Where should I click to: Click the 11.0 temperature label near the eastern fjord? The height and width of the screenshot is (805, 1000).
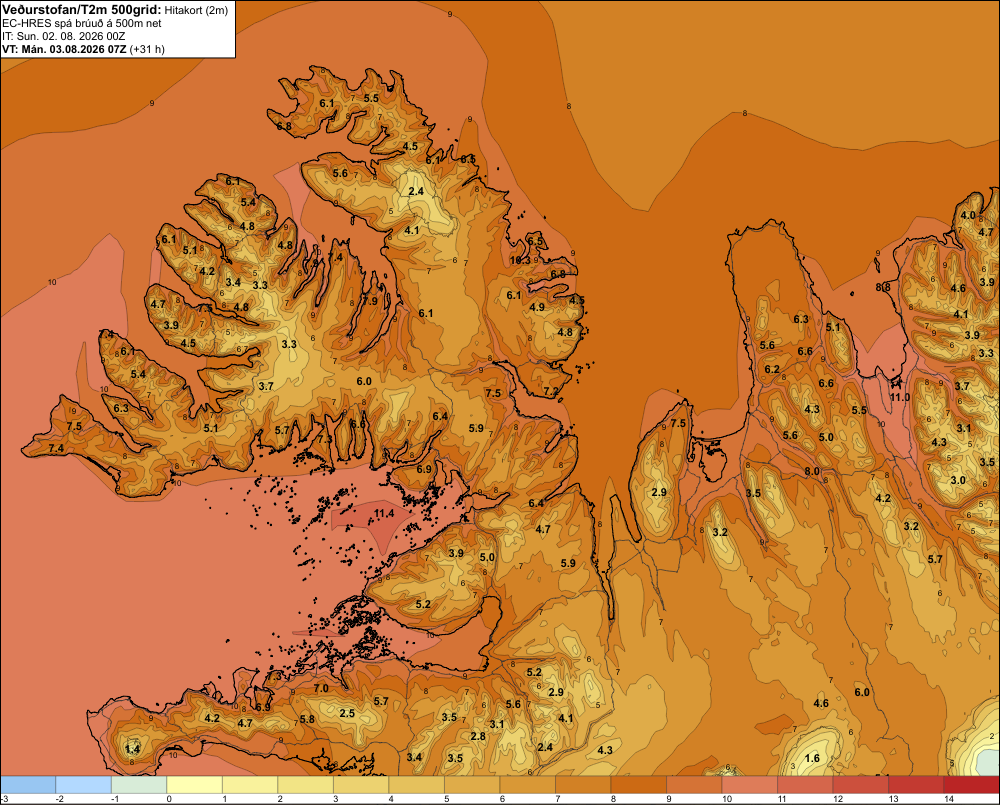900,397
